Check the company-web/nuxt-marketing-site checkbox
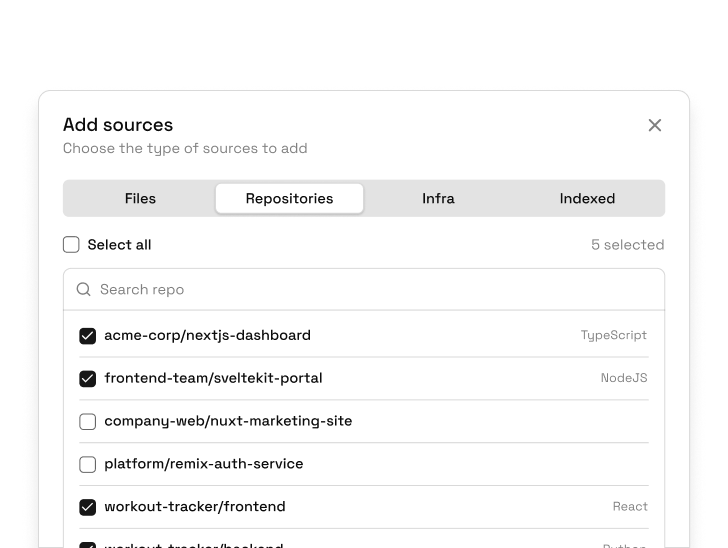The height and width of the screenshot is (548, 728). [x=88, y=422]
